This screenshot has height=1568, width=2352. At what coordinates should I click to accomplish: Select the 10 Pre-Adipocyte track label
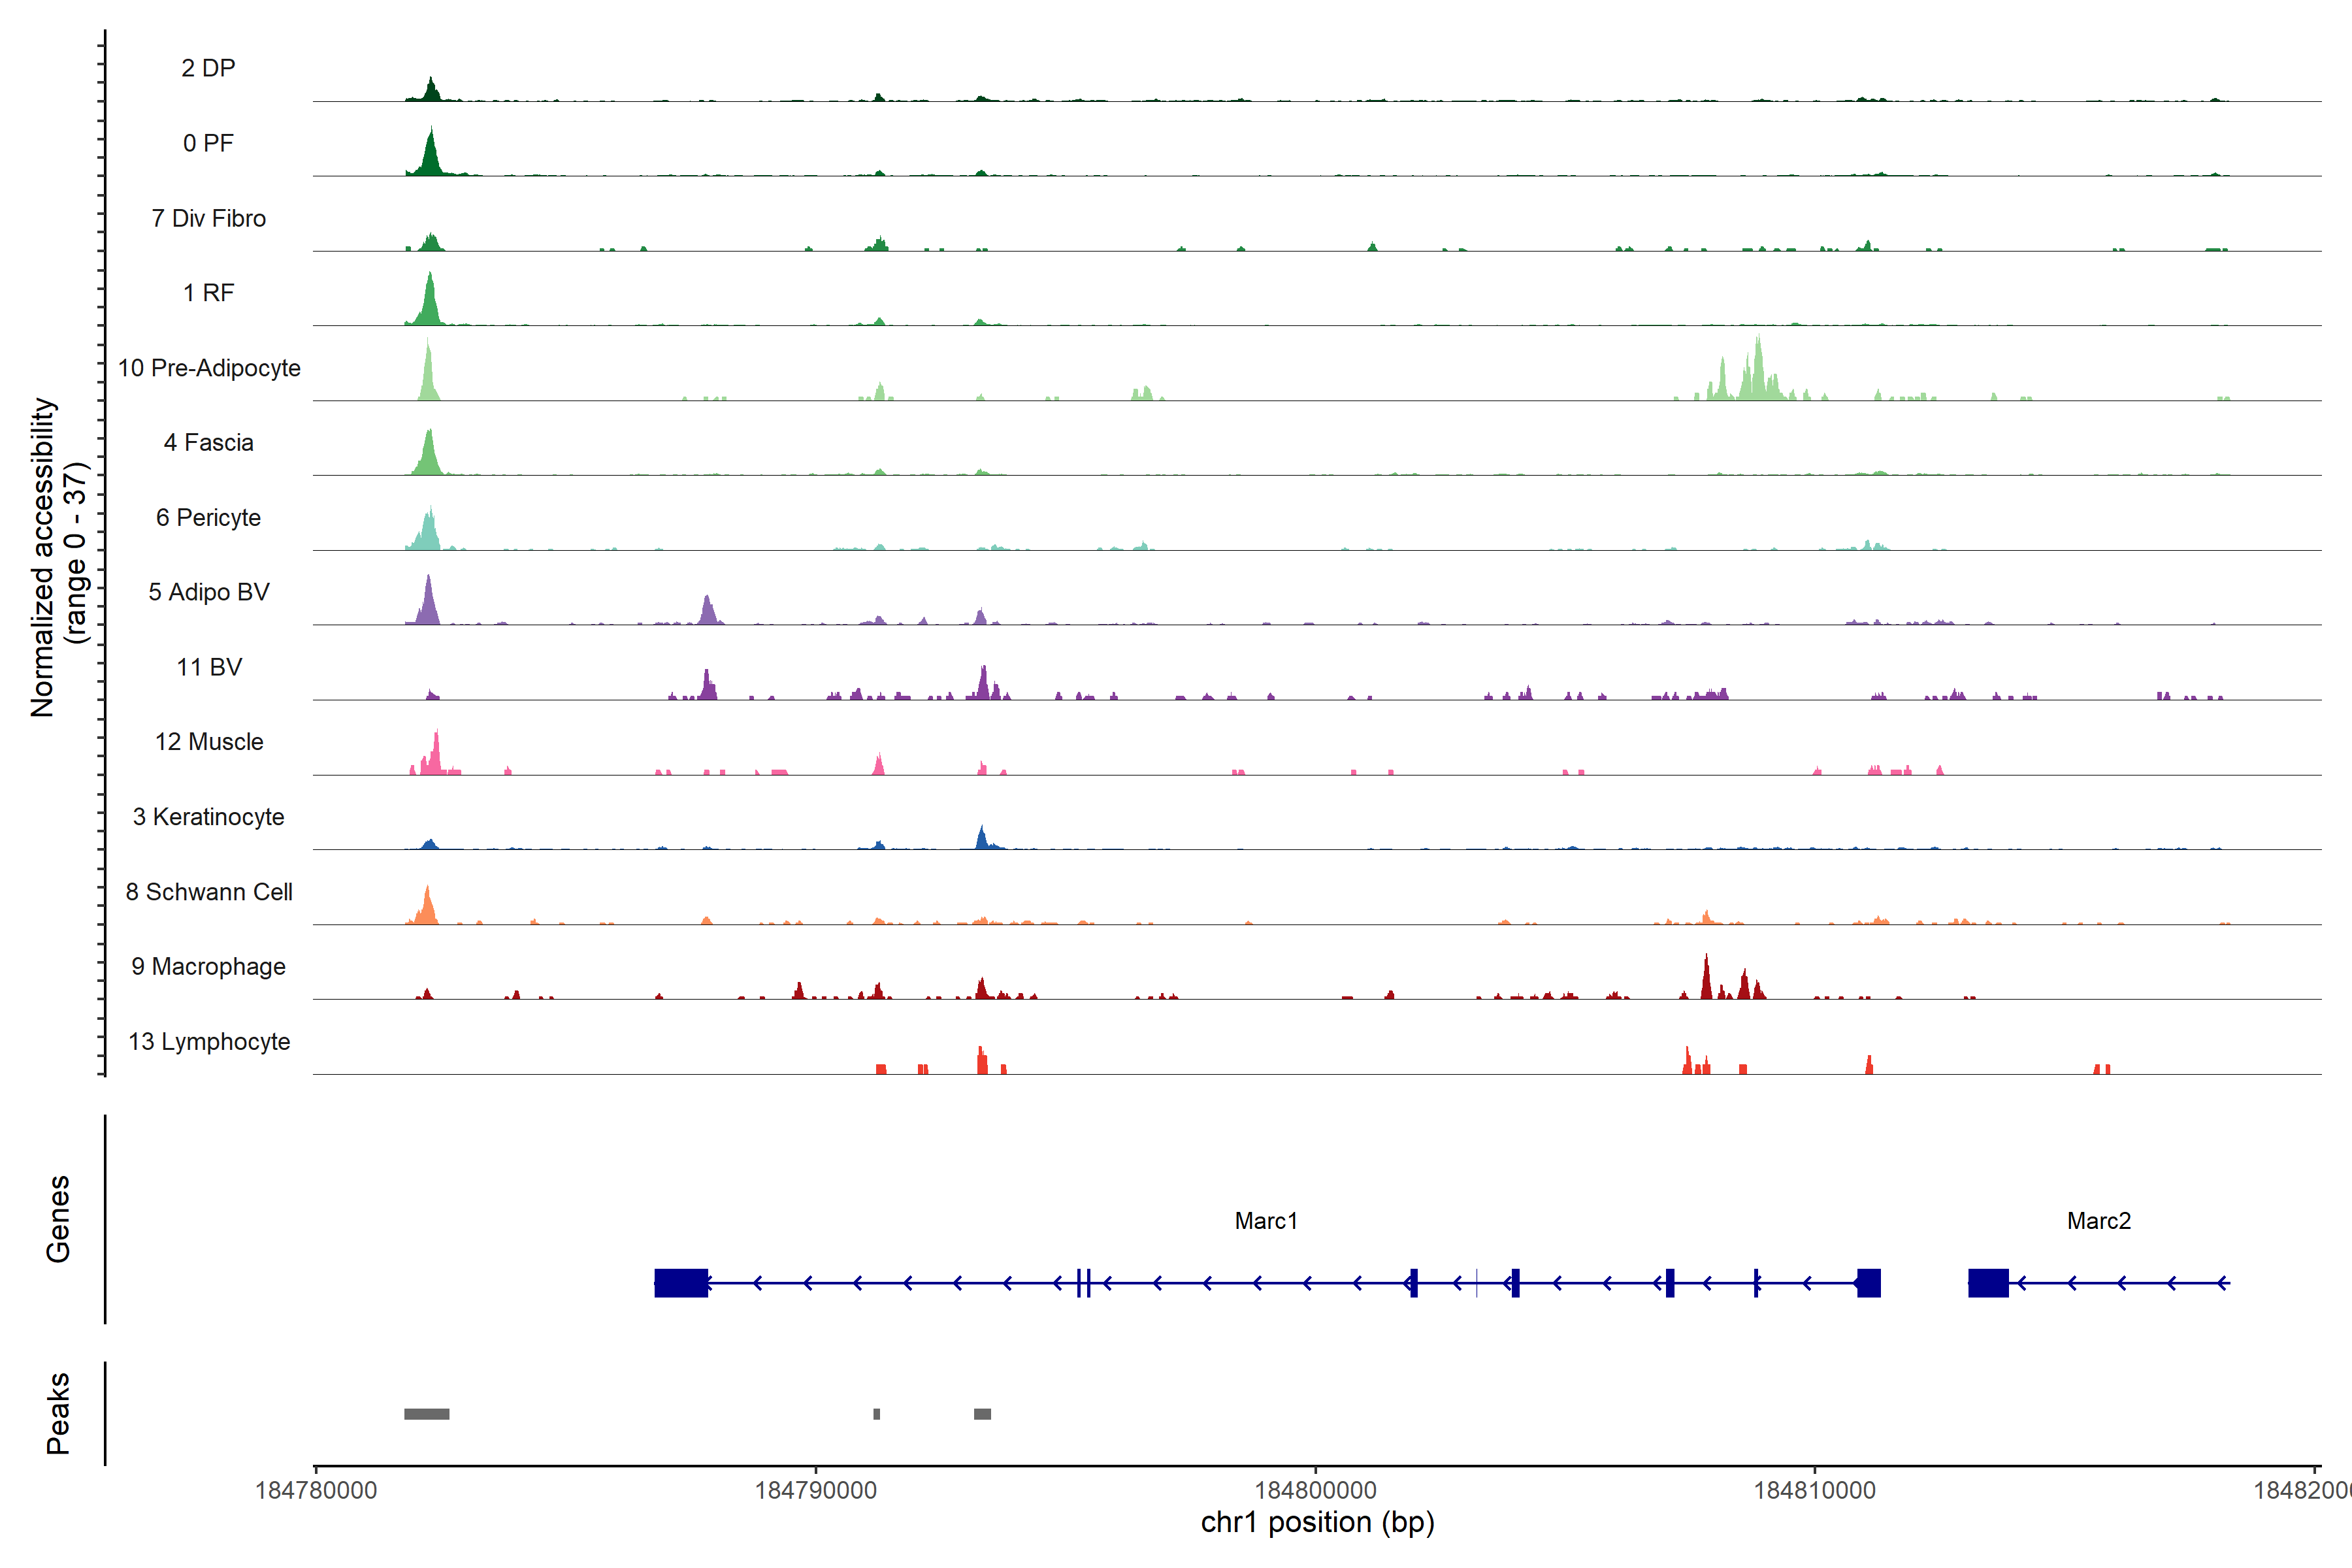209,368
